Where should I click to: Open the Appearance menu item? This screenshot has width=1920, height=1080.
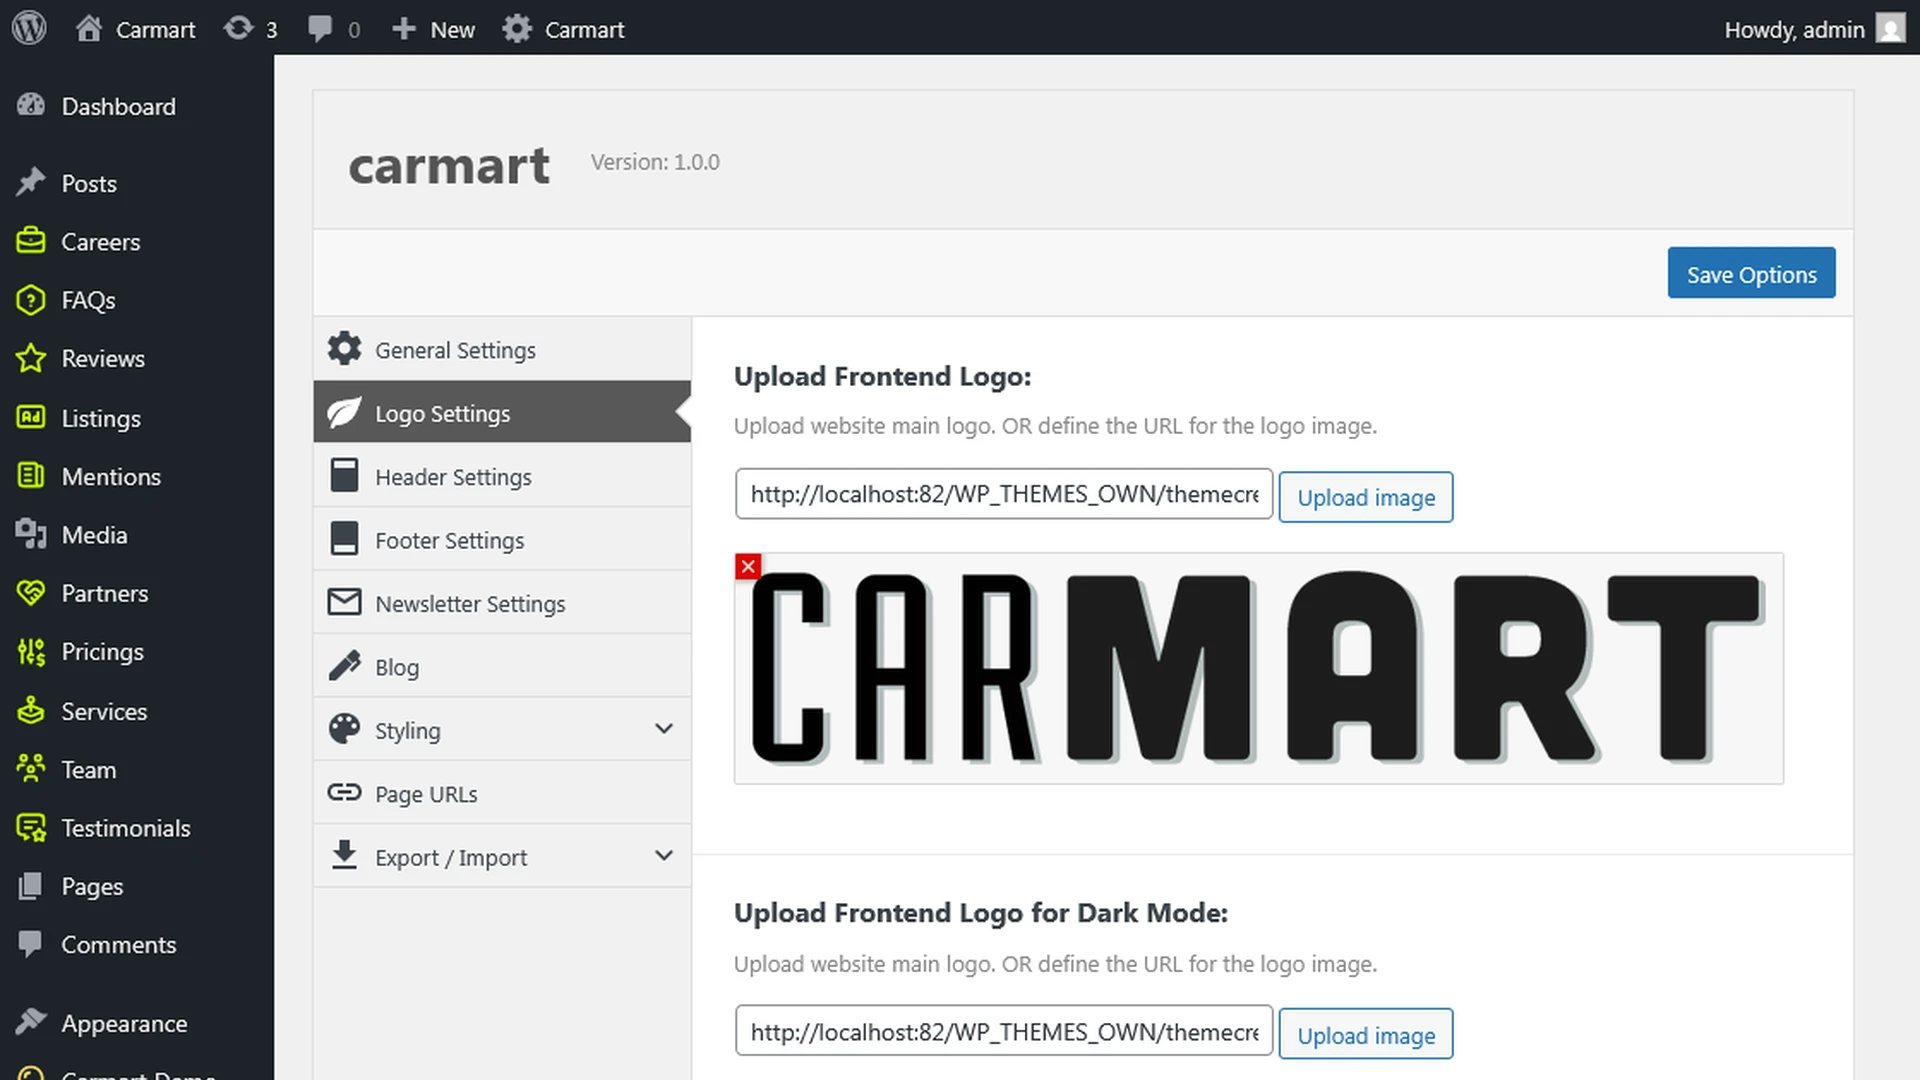(137, 1023)
